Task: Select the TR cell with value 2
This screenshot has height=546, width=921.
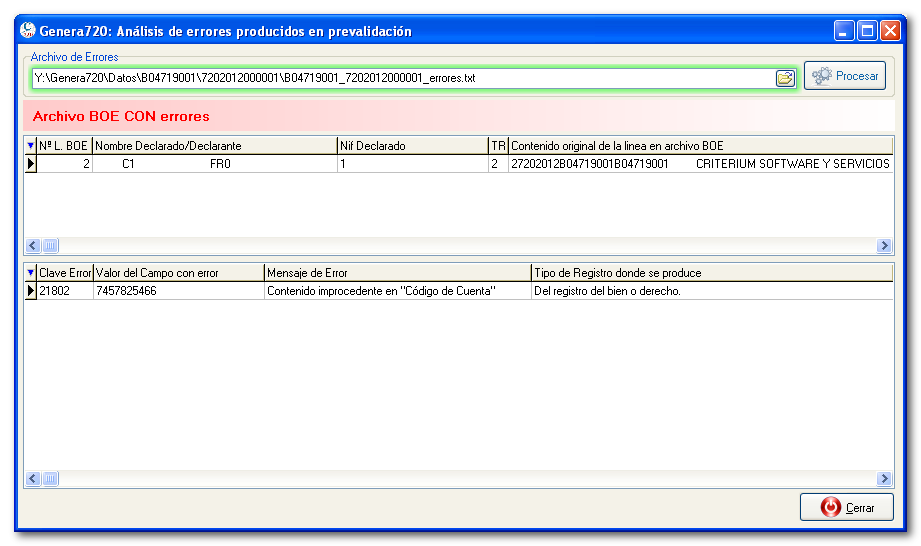Action: click(498, 164)
